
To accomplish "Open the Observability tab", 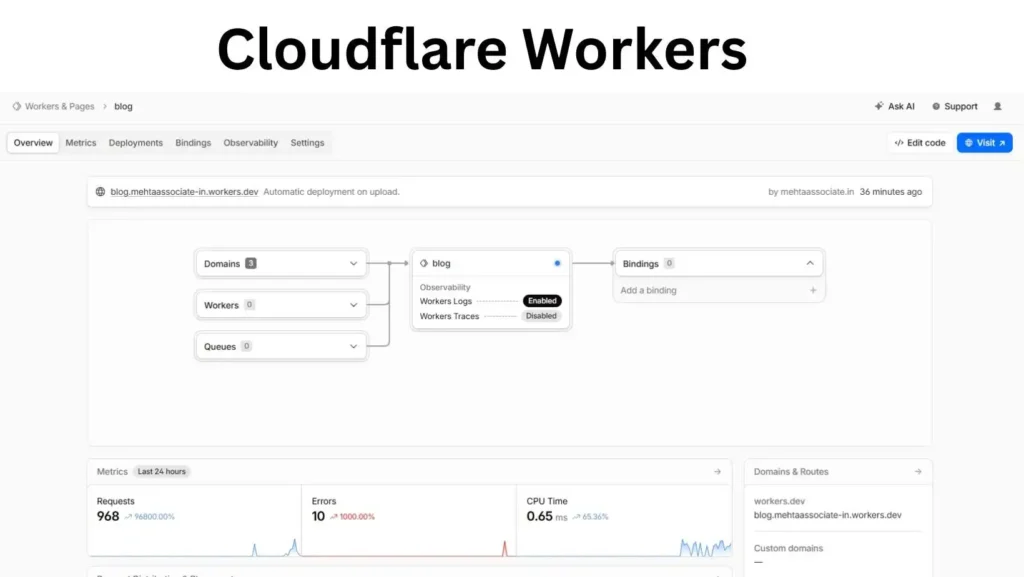I will pos(250,142).
